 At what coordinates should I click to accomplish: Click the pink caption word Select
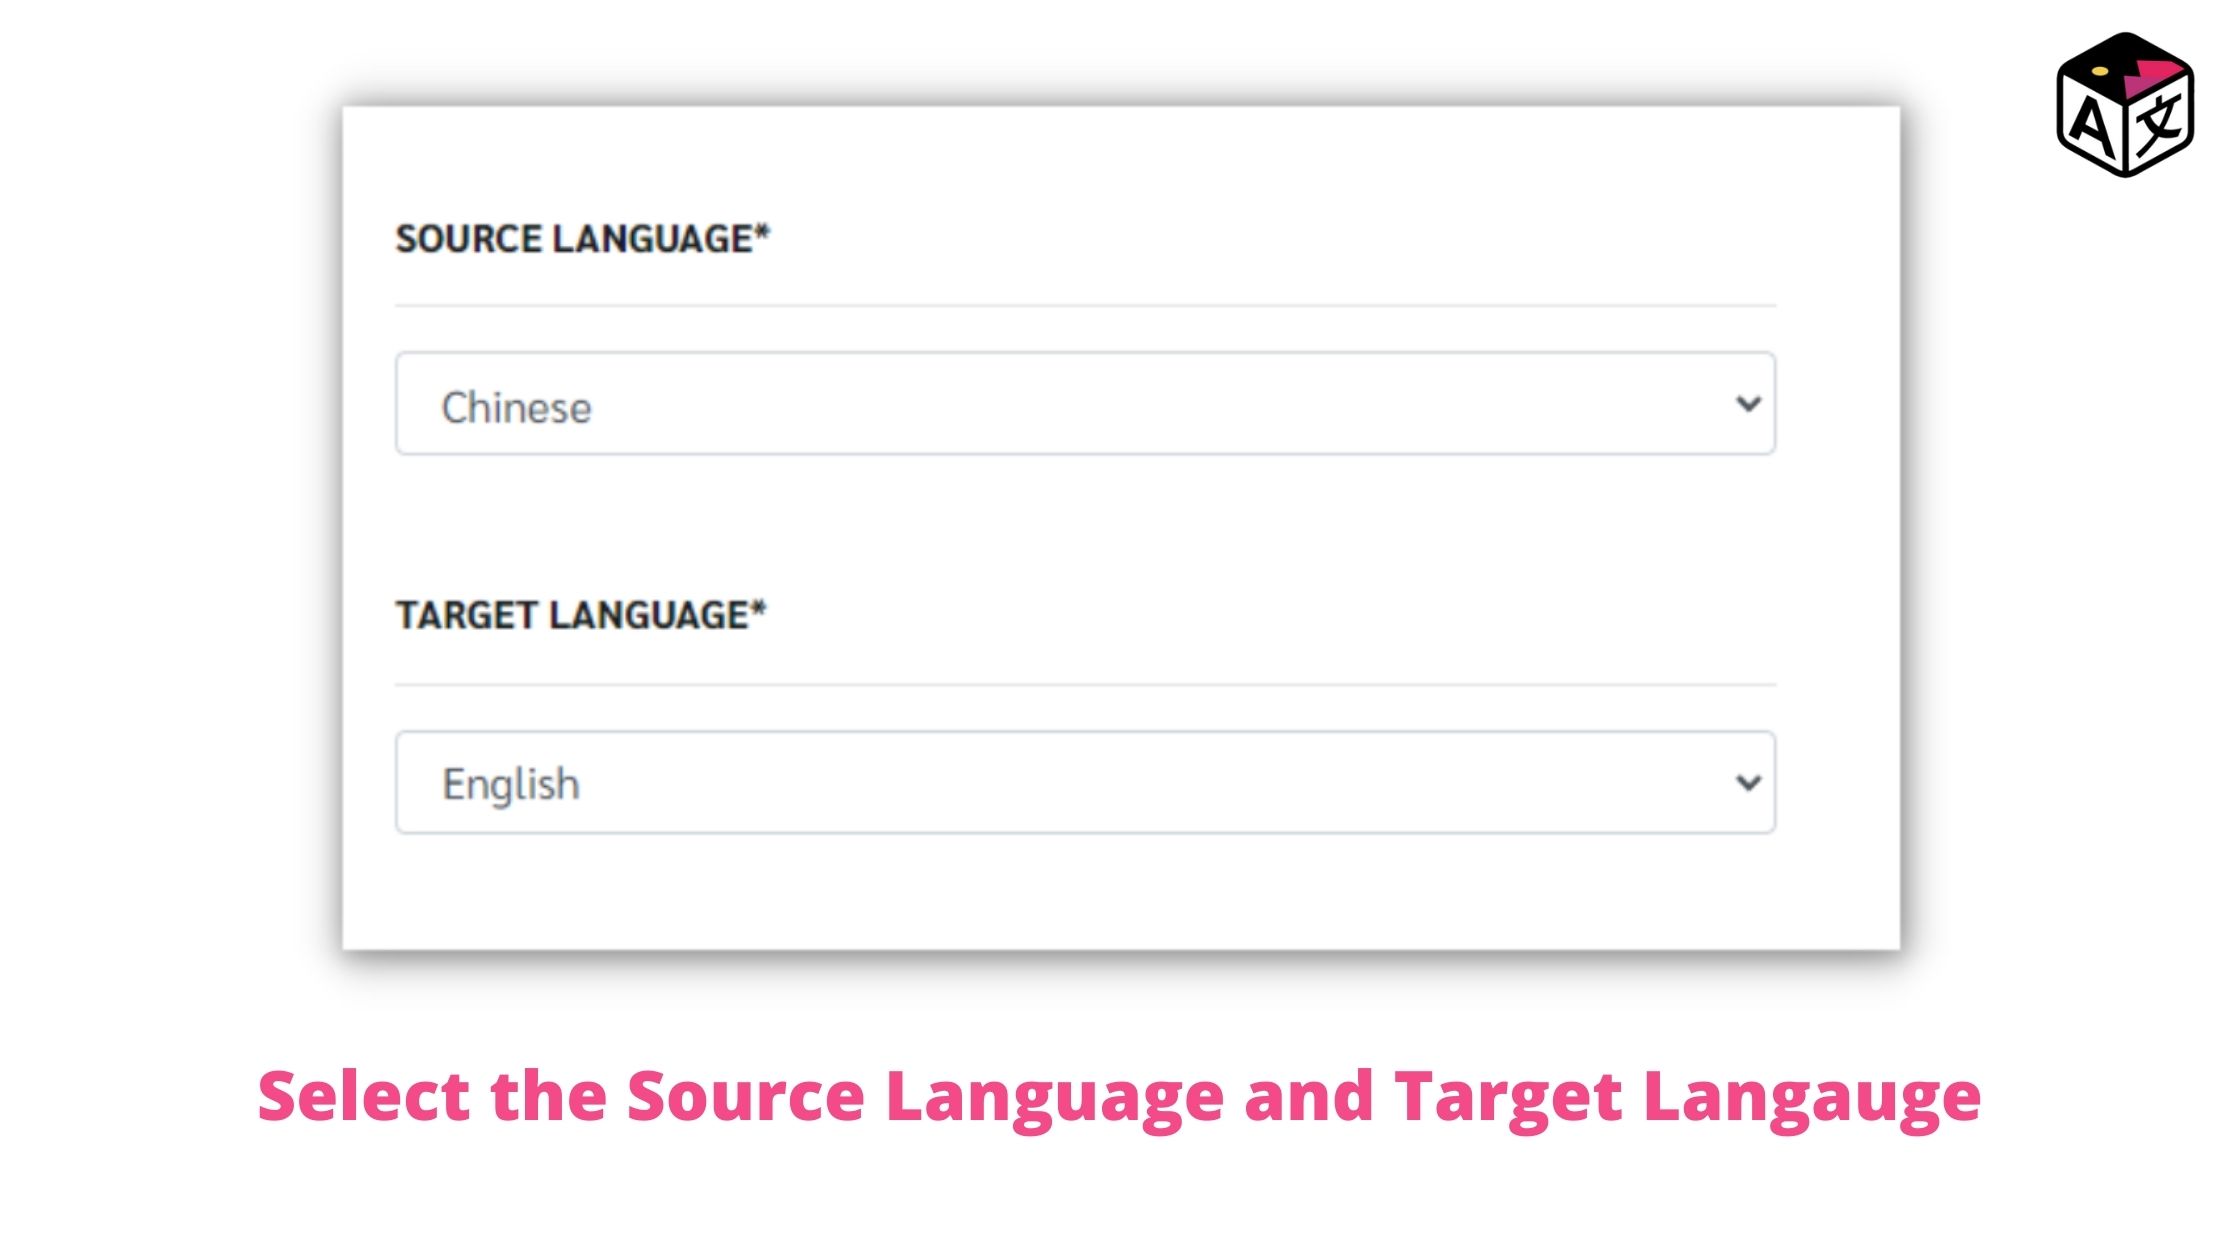[x=363, y=1096]
